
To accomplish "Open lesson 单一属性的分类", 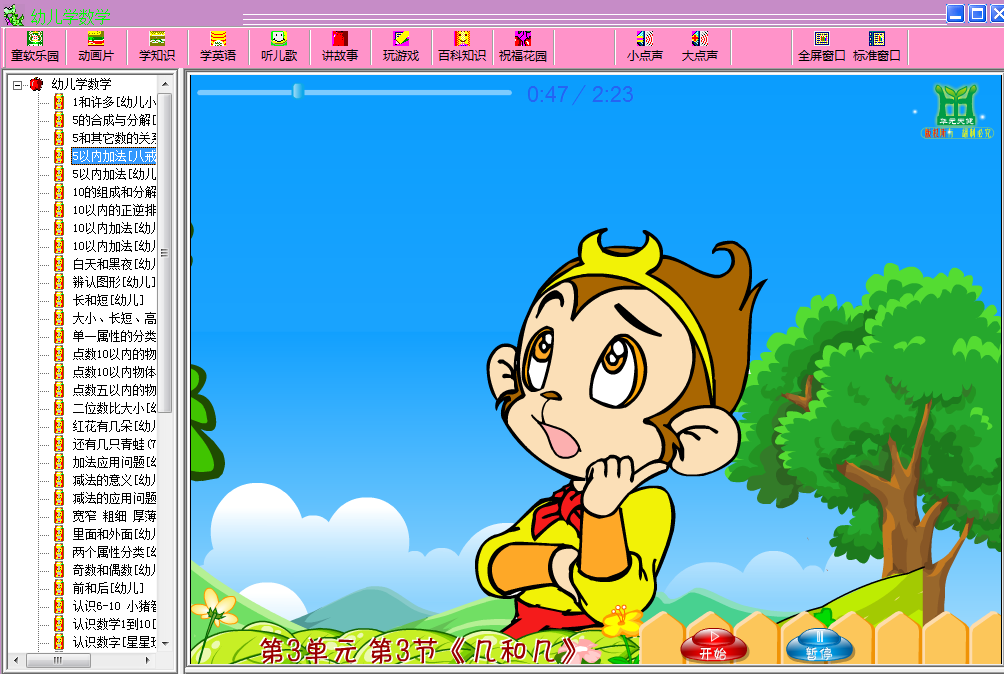I will coord(113,336).
